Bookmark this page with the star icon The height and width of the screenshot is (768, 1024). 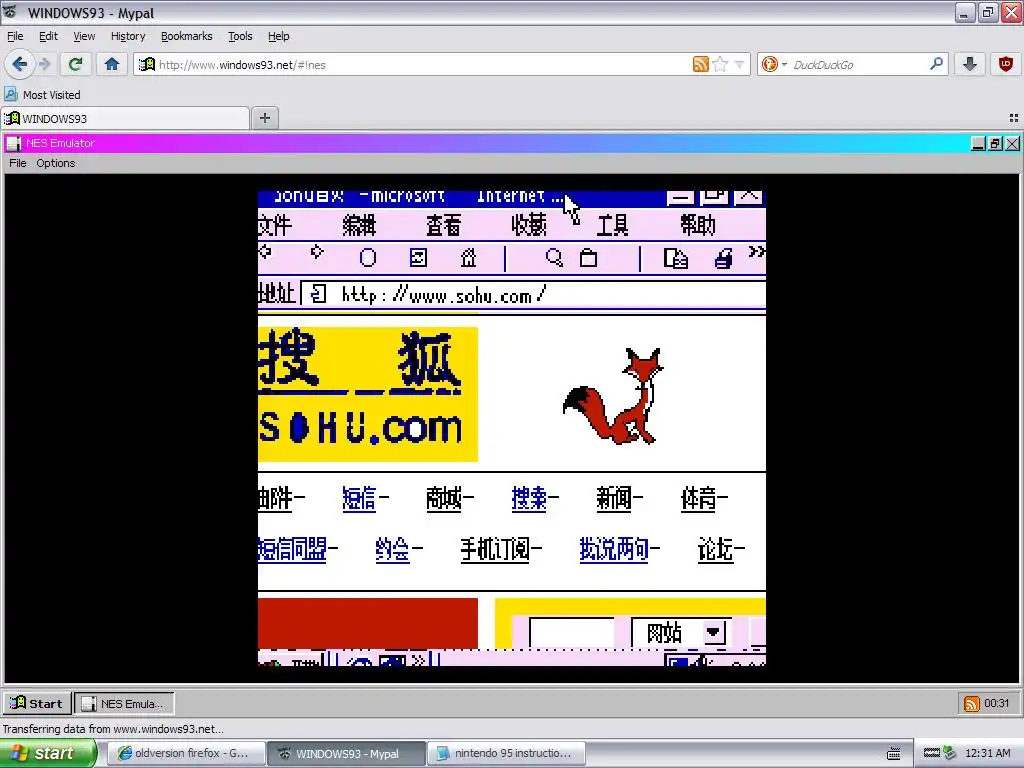click(x=720, y=64)
